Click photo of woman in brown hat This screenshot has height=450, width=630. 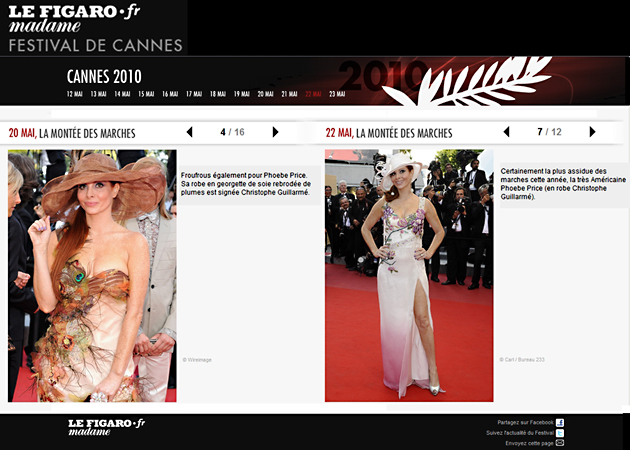pos(92,275)
